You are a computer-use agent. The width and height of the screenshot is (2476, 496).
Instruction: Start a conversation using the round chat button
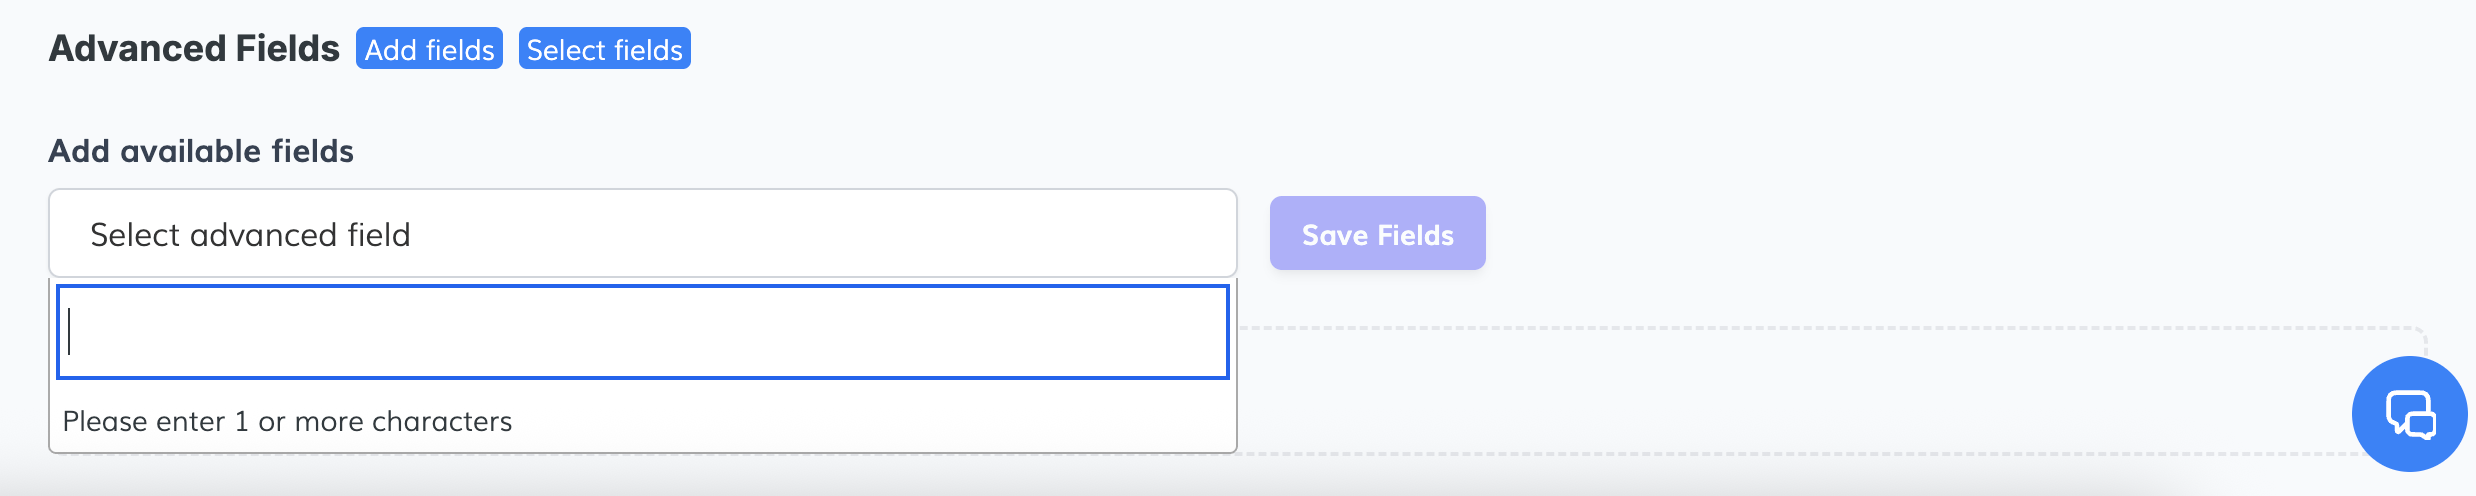click(2409, 413)
